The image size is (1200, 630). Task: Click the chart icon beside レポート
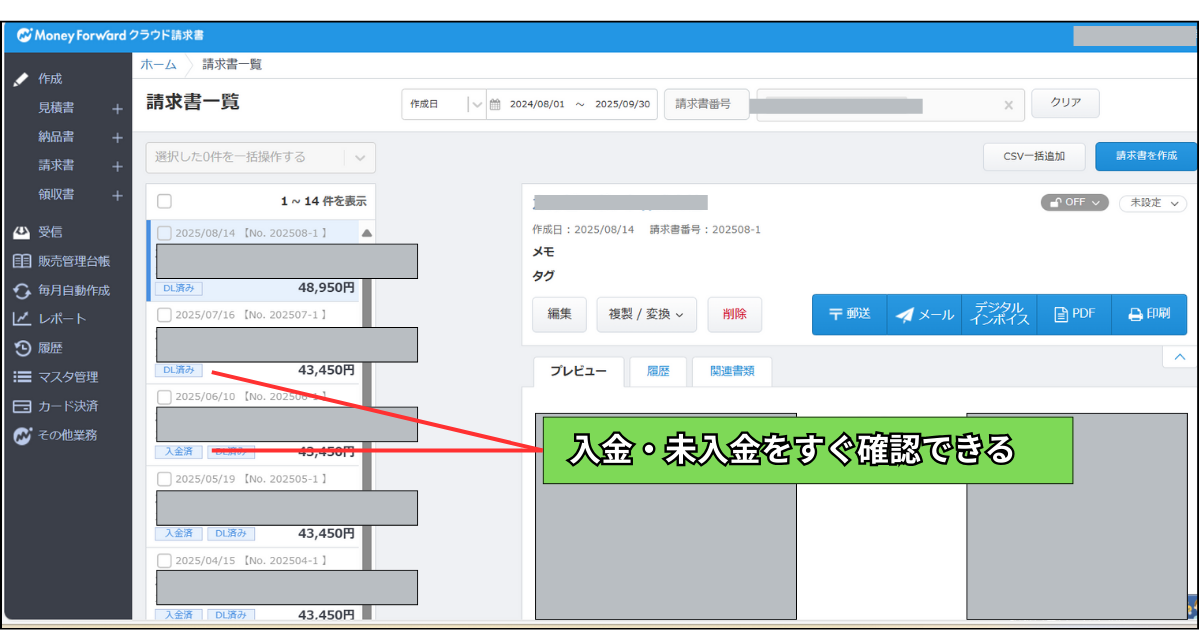pyautogui.click(x=22, y=319)
